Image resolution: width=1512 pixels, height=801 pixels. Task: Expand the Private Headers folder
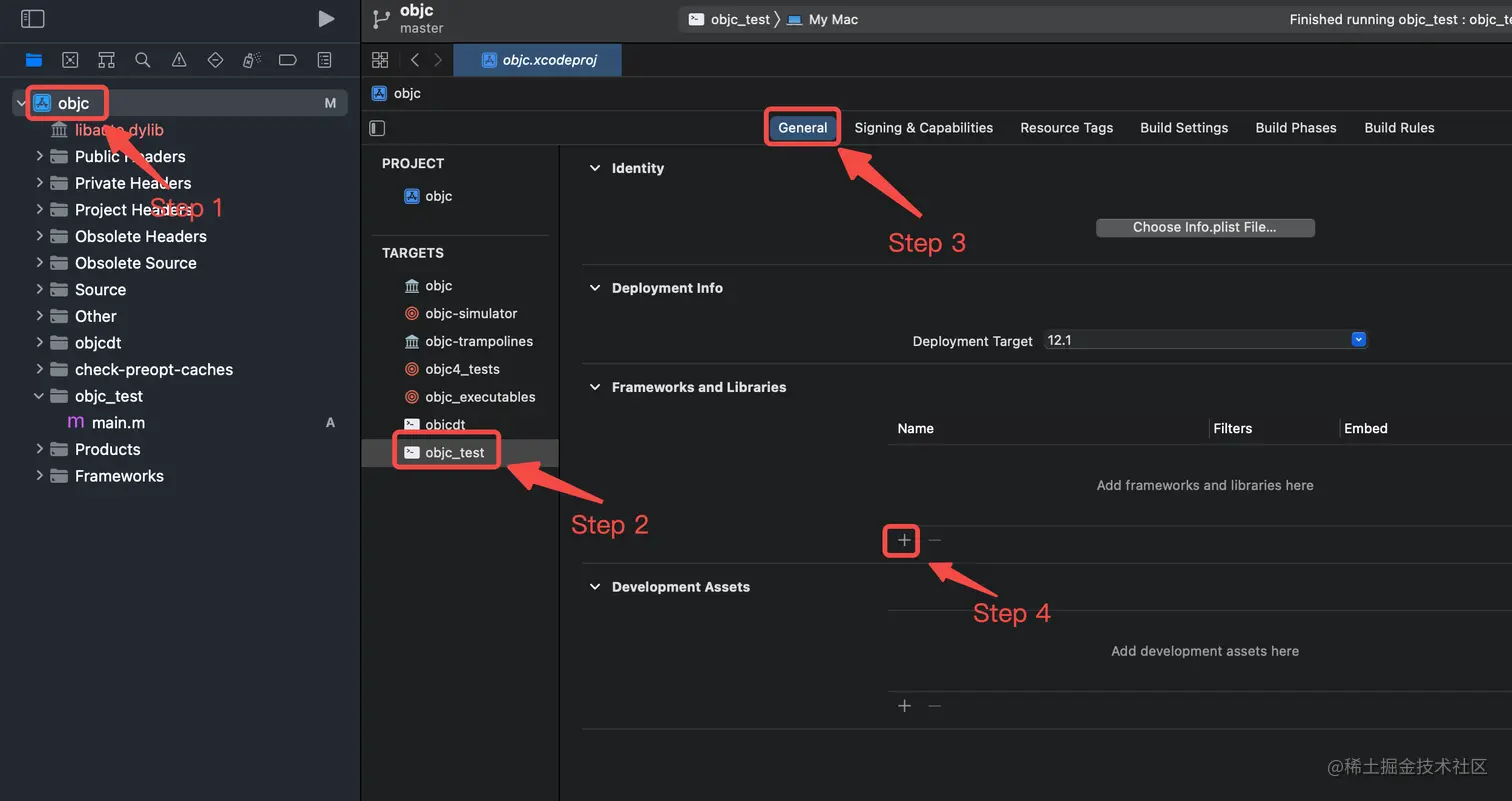39,183
